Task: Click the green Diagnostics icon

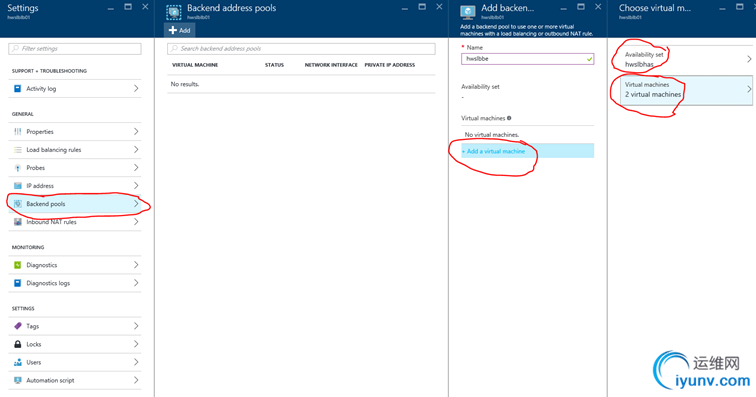Action: pos(17,265)
